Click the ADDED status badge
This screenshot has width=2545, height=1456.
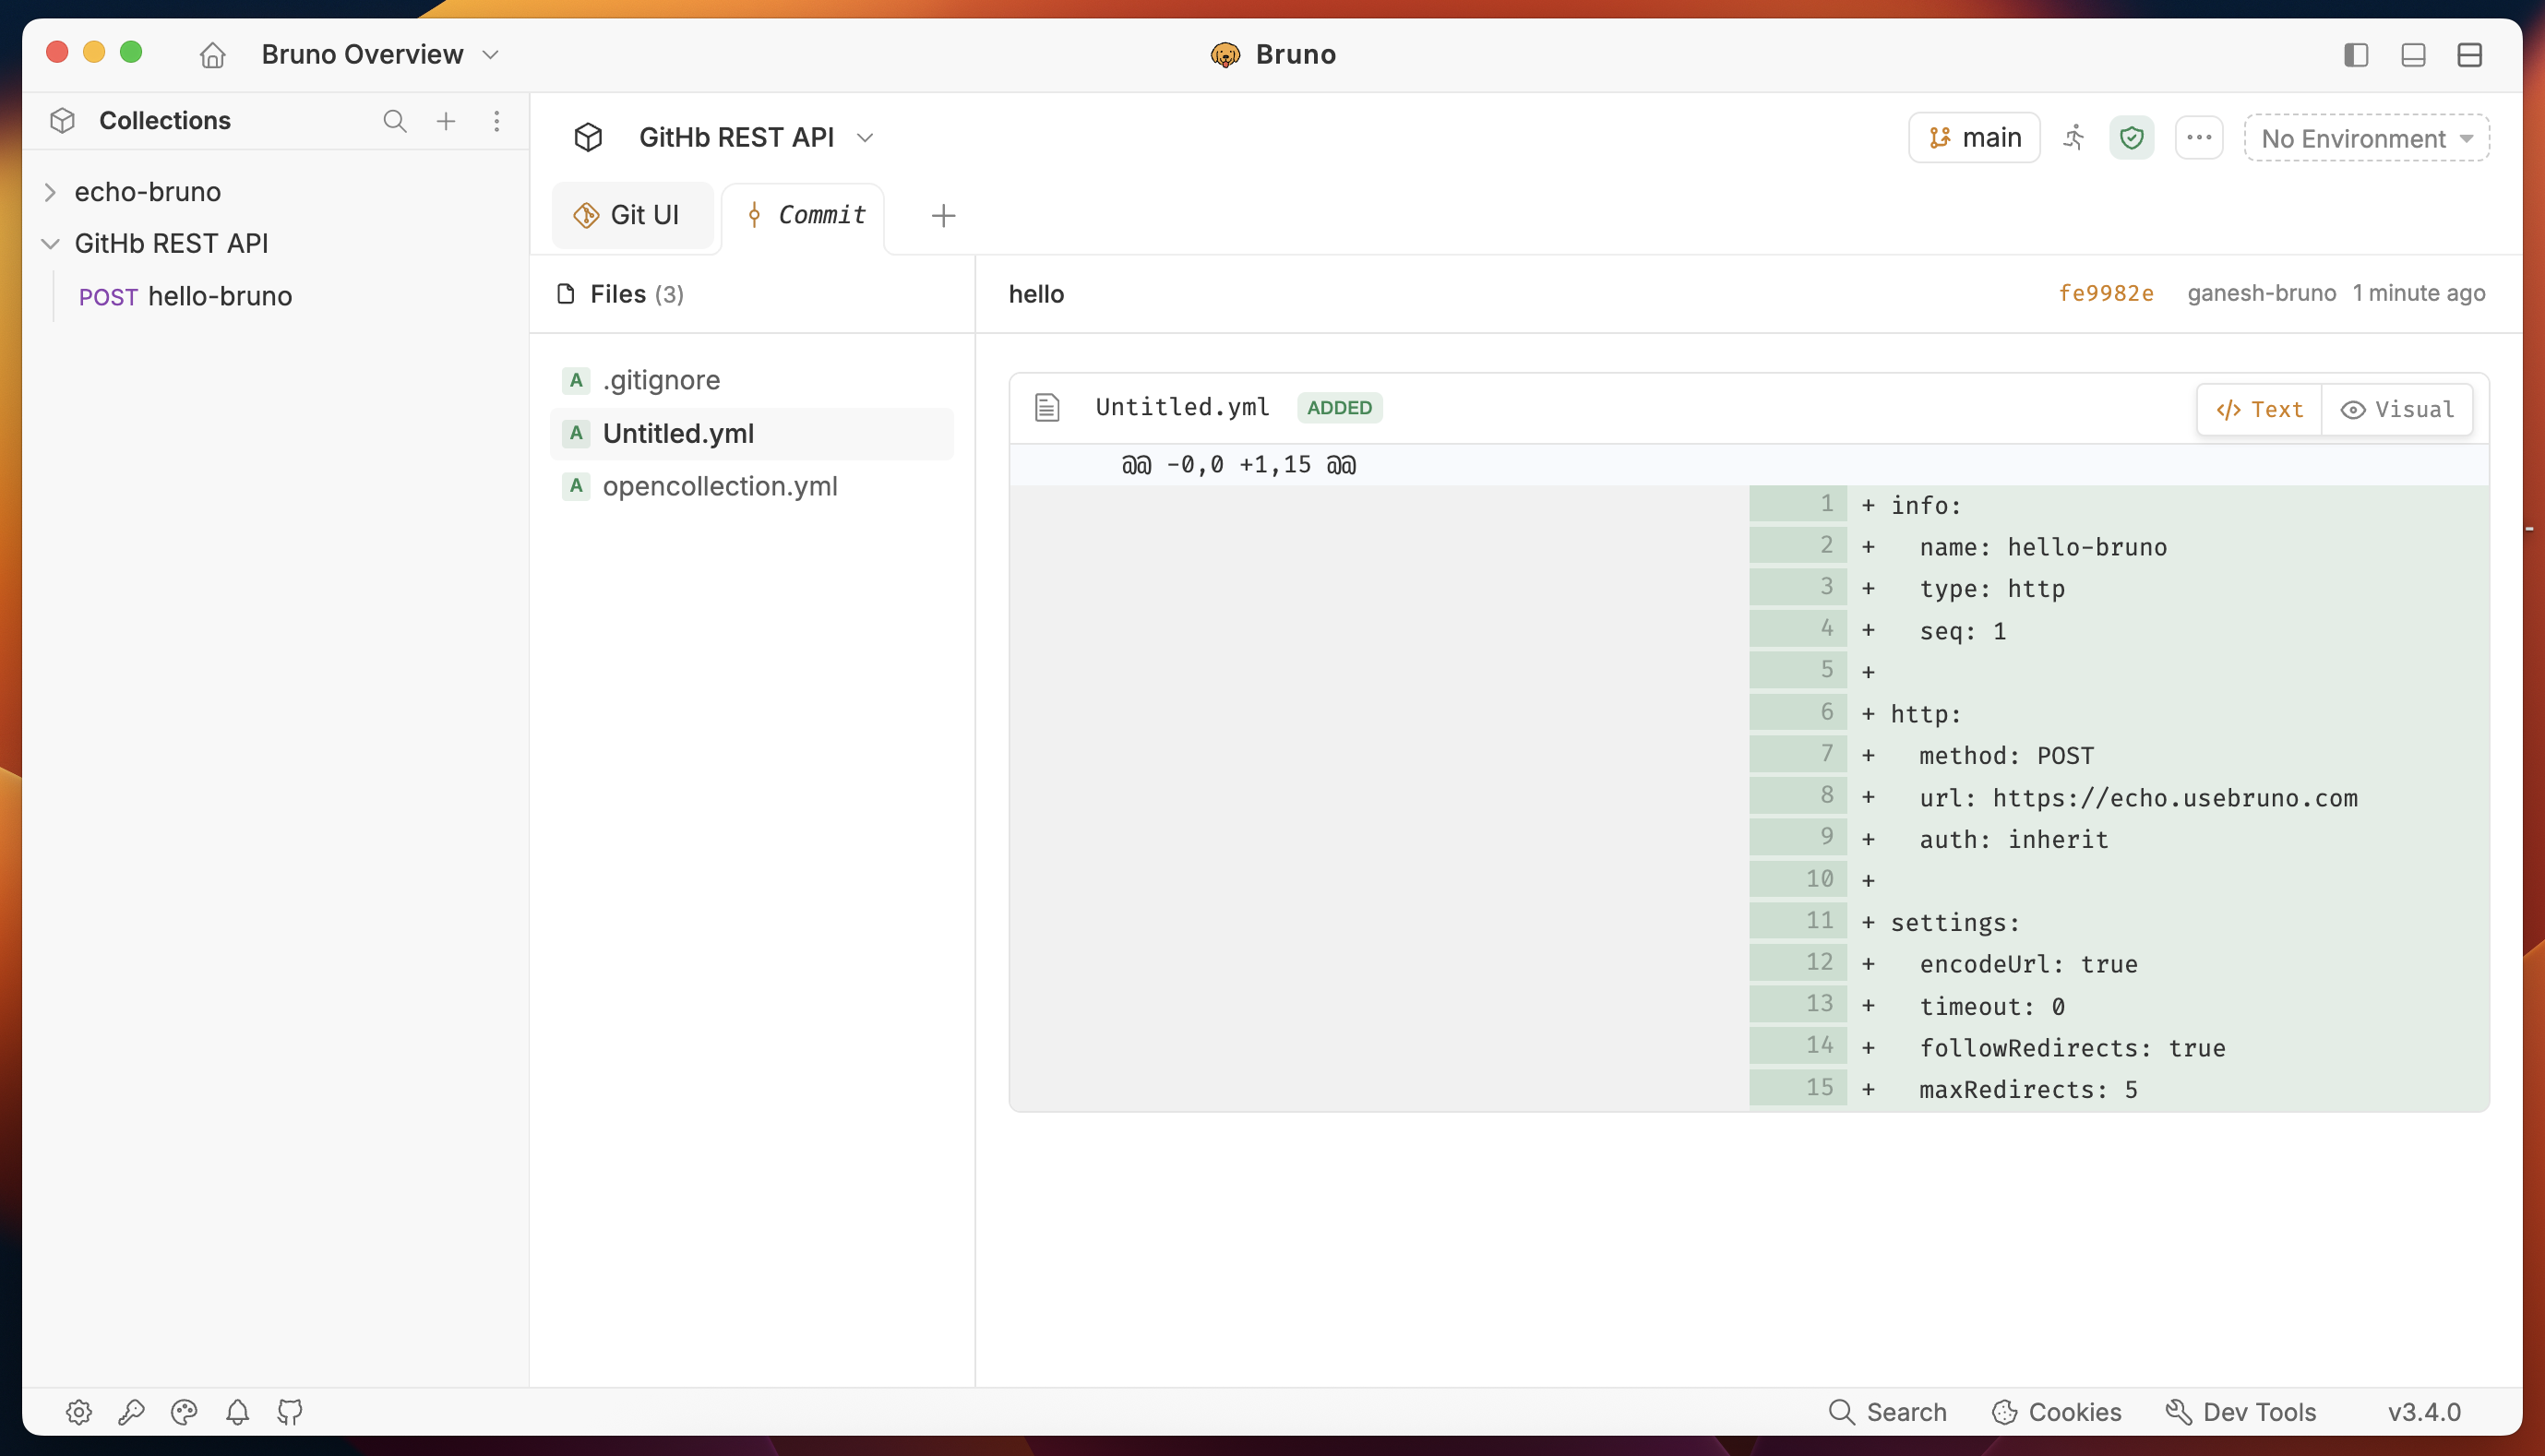[x=1339, y=407]
